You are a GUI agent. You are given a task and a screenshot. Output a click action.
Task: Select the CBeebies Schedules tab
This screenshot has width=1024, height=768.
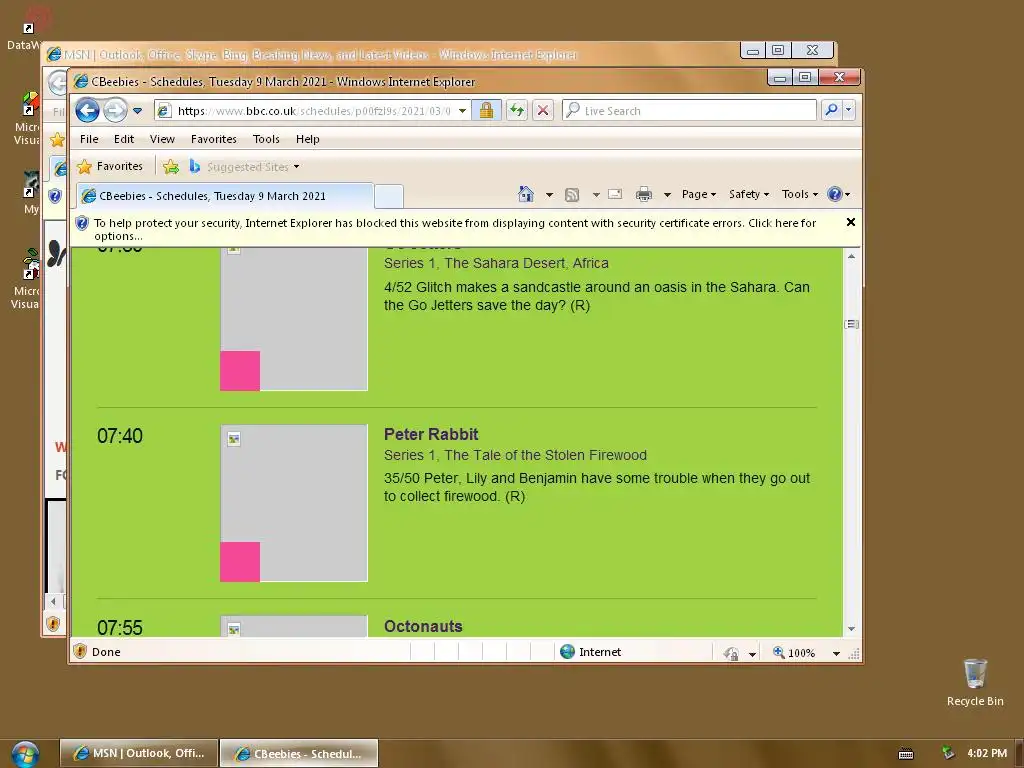click(x=225, y=196)
